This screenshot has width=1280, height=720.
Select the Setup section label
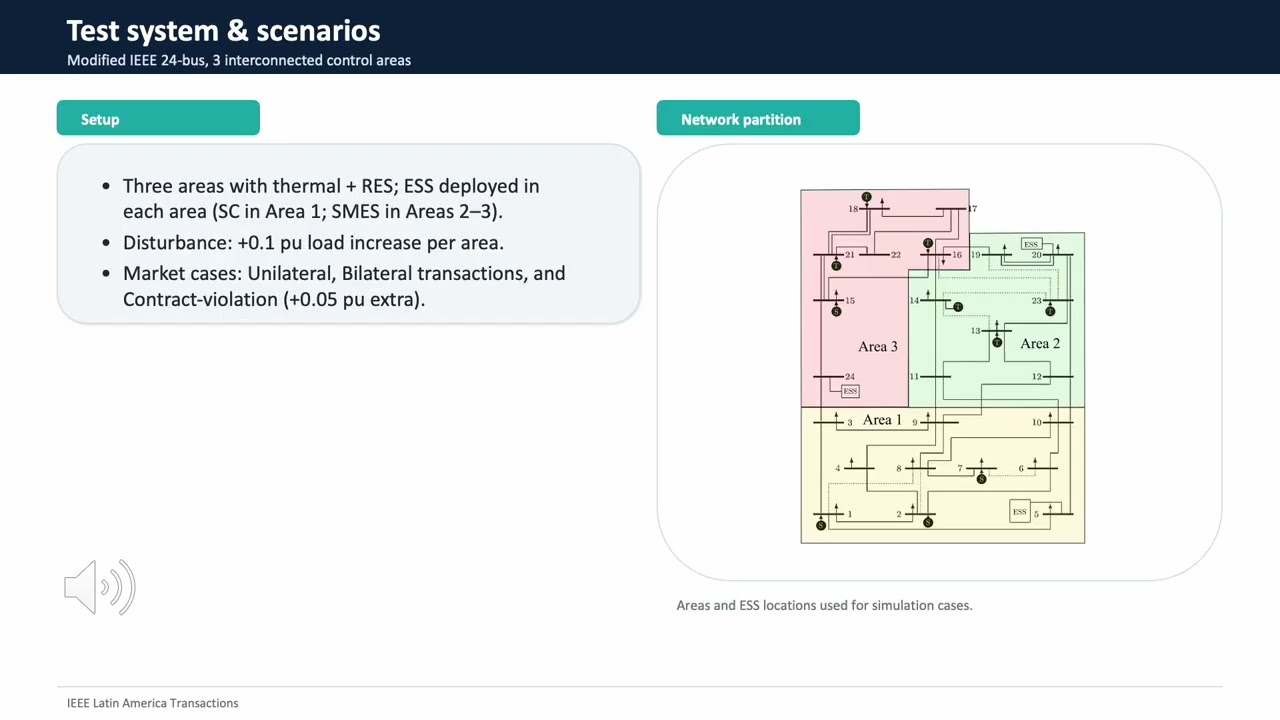click(x=158, y=118)
